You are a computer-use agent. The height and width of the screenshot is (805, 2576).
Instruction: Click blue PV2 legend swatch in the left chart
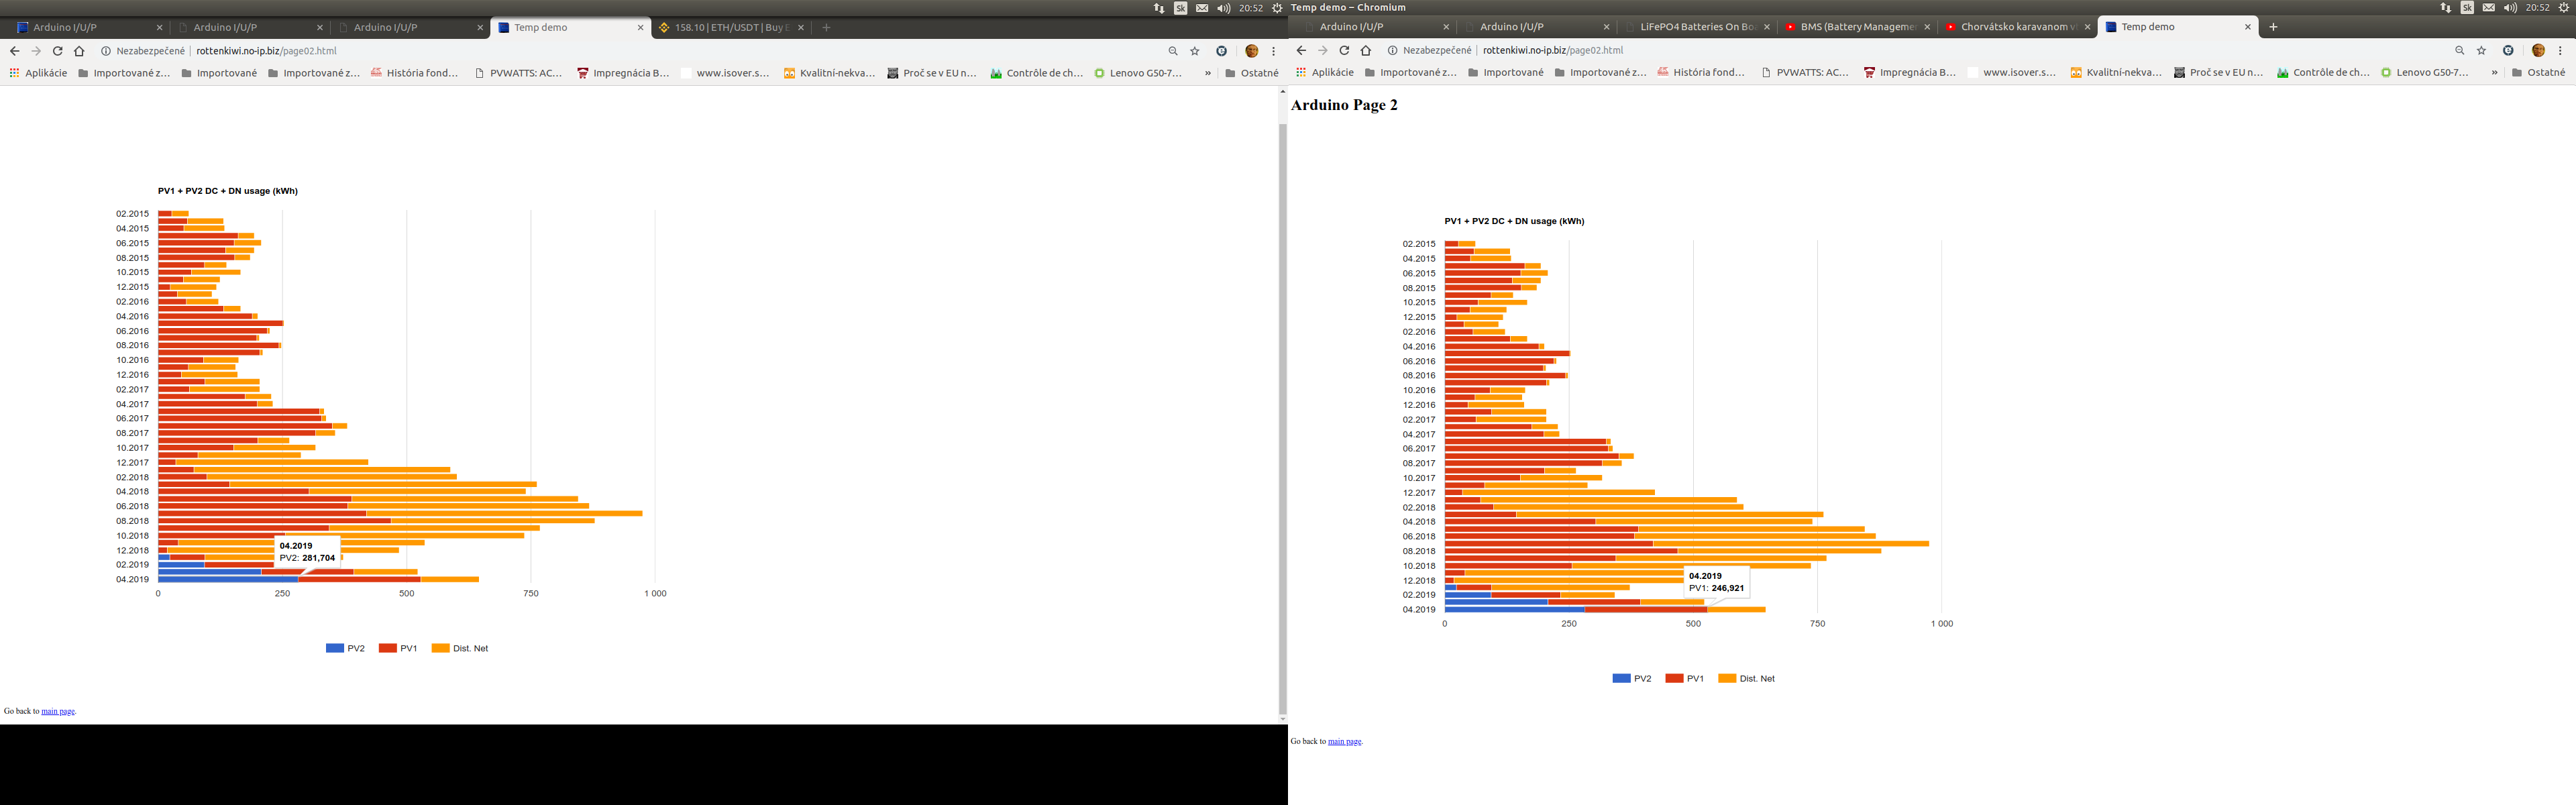pos(334,649)
